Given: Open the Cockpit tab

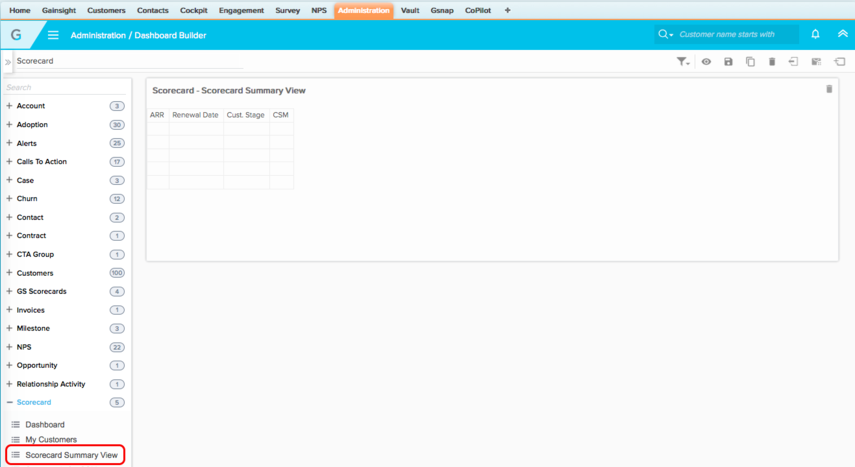Looking at the screenshot, I should click(x=194, y=10).
